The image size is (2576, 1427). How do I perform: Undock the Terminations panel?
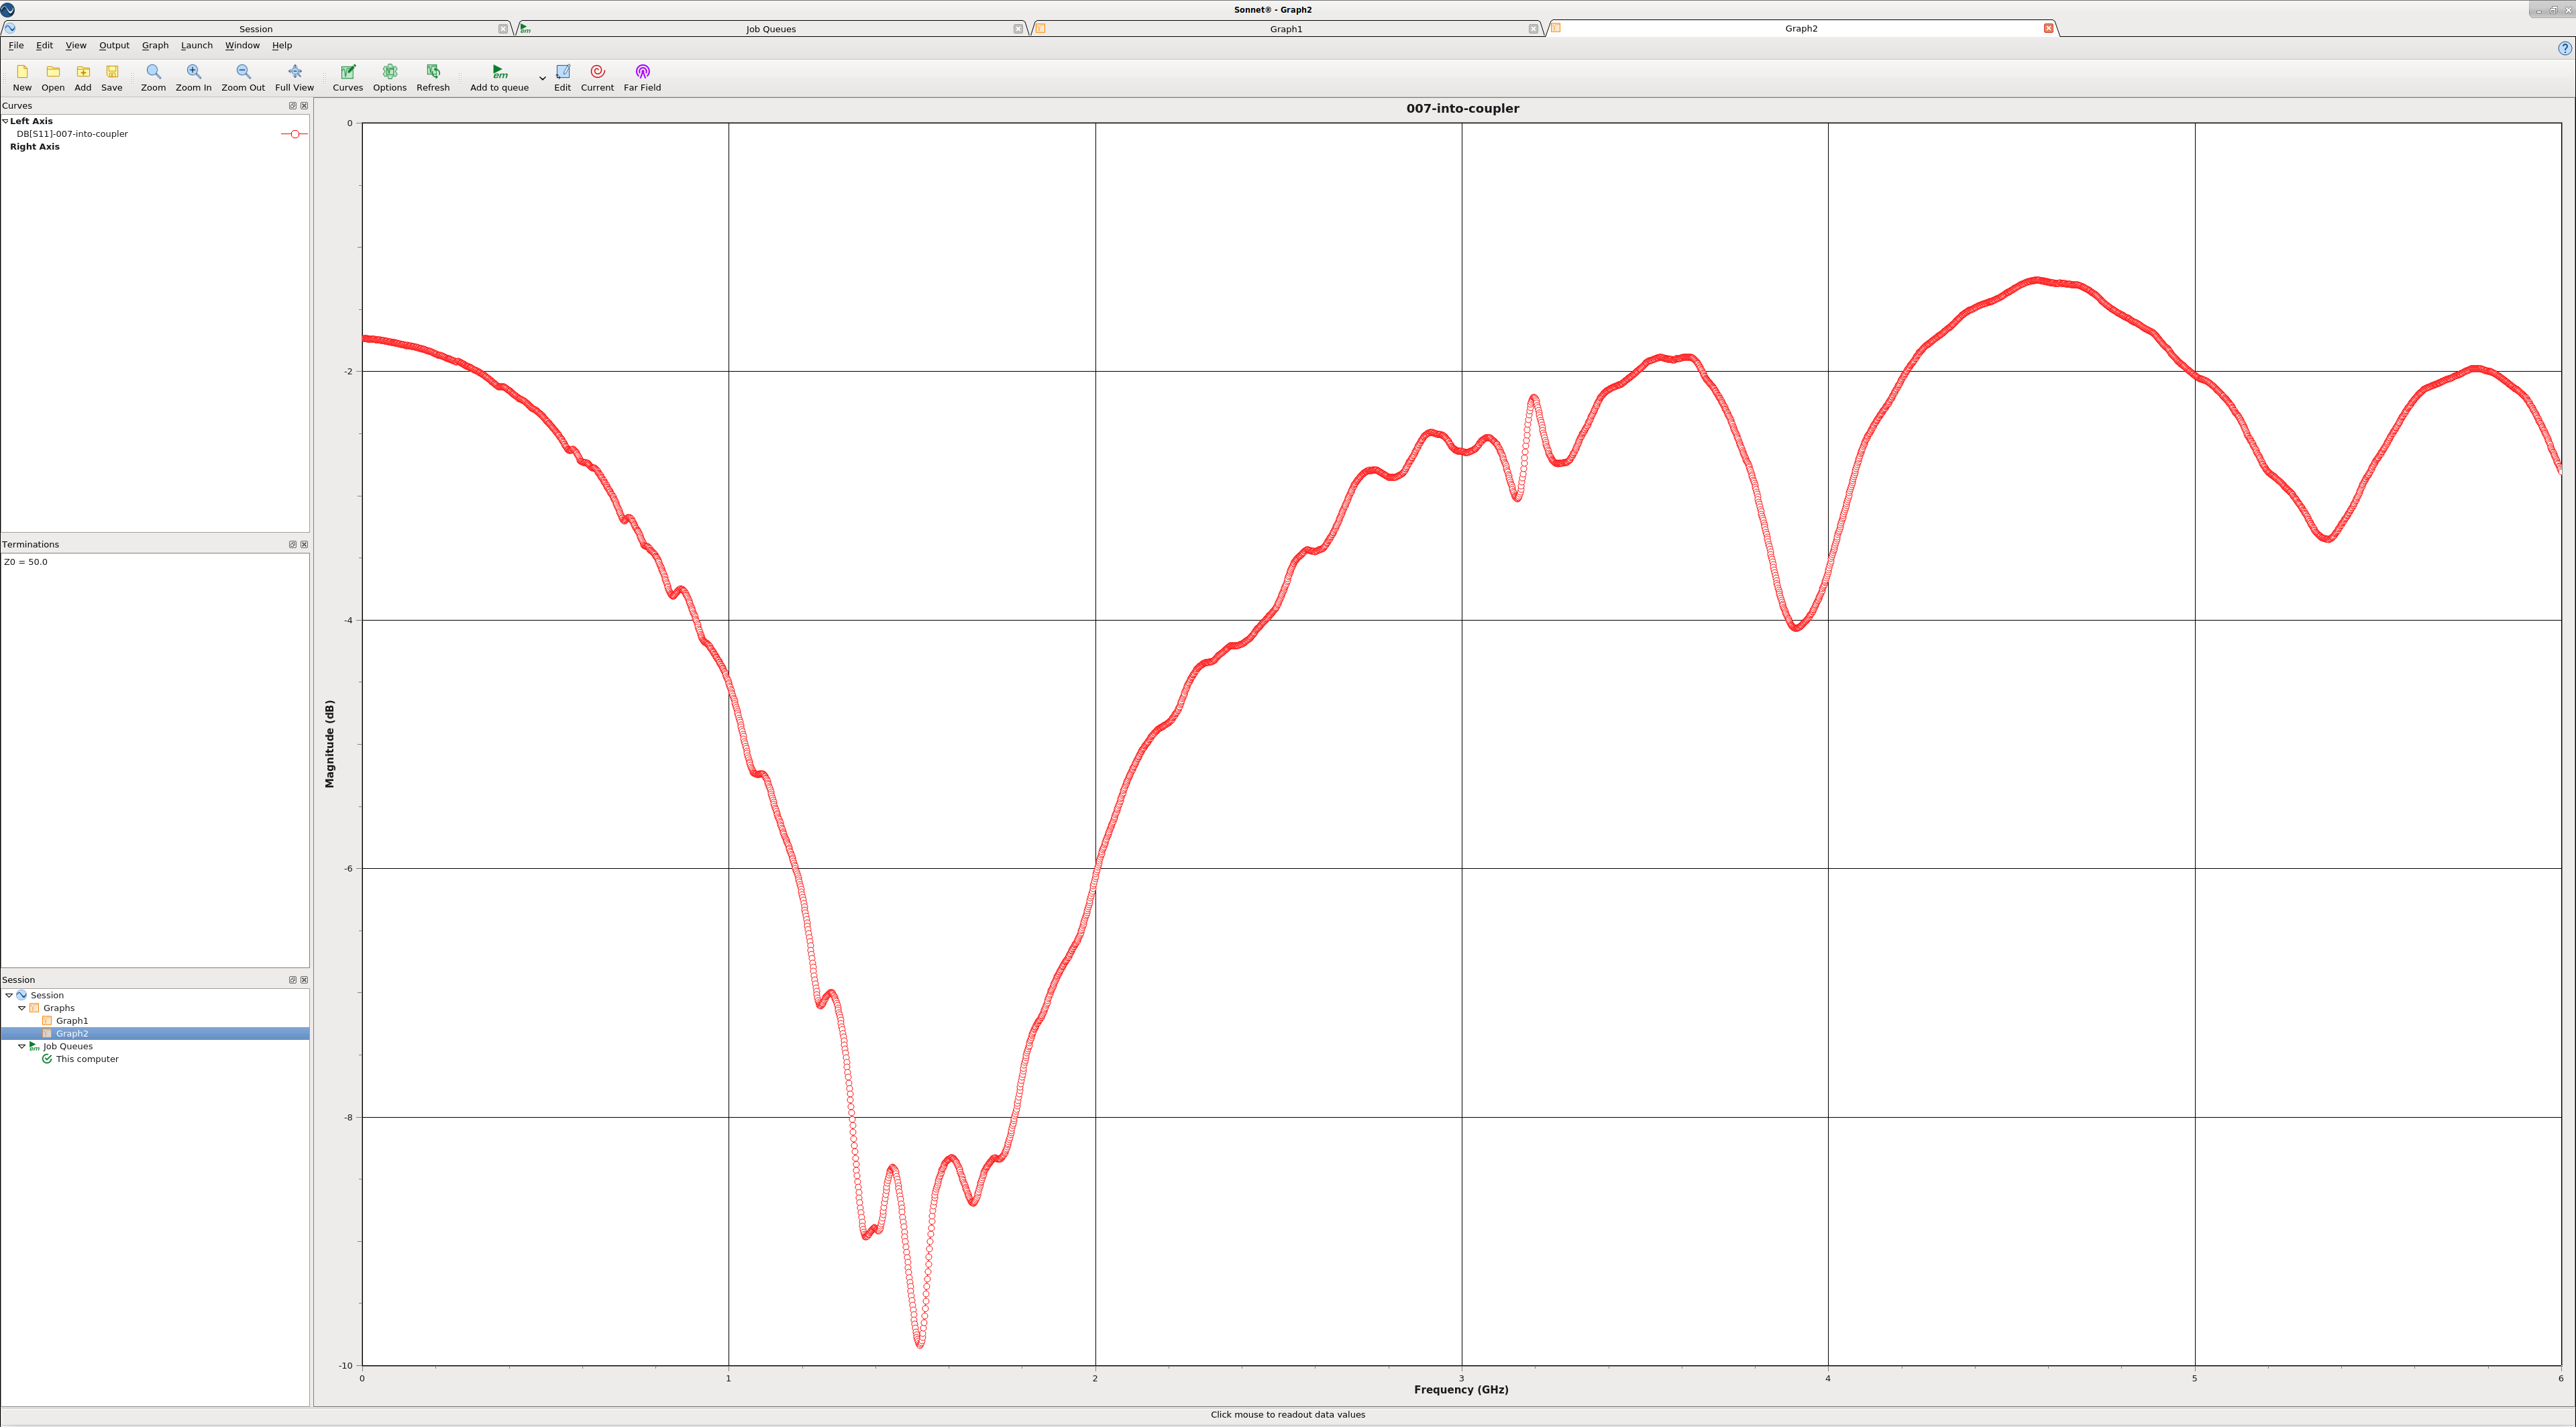tap(293, 545)
